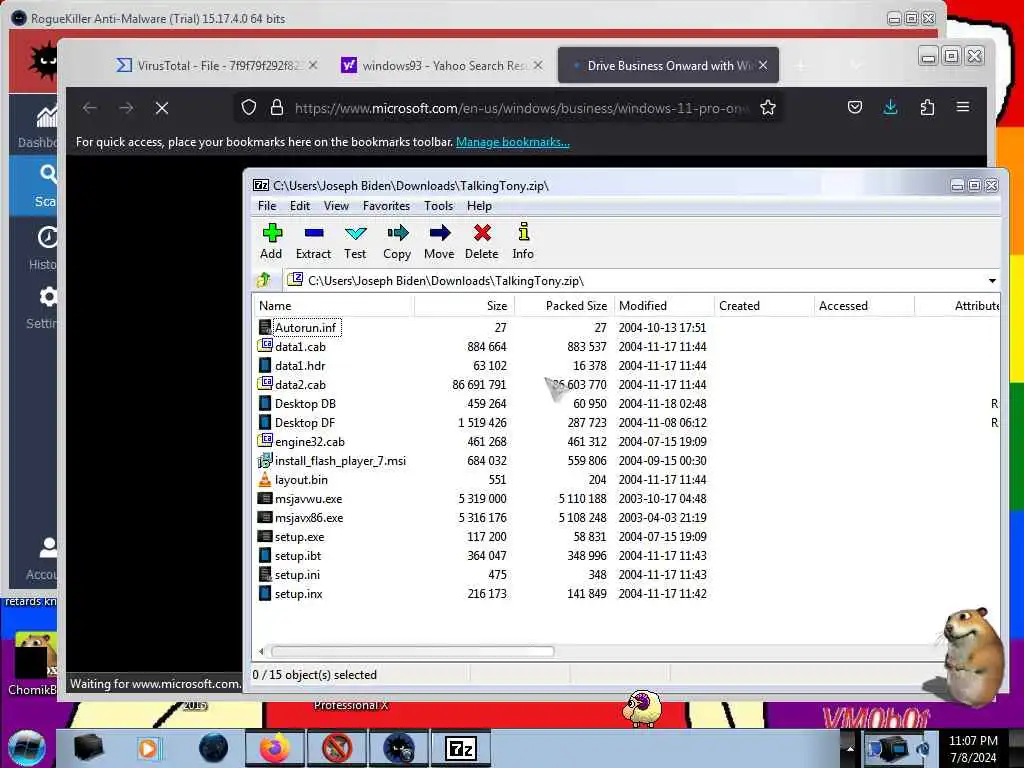The image size is (1024, 768).
Task: Select the layout.bin file
Action: point(301,480)
